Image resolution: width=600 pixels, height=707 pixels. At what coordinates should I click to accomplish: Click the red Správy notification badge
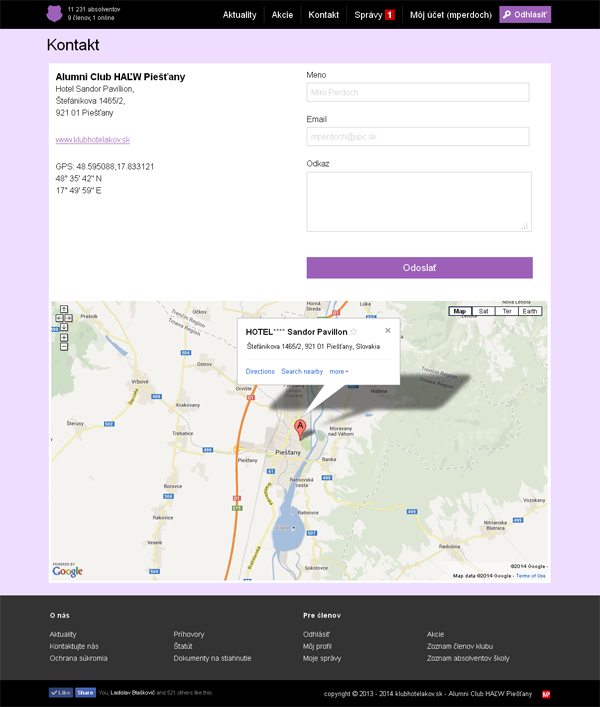(390, 15)
